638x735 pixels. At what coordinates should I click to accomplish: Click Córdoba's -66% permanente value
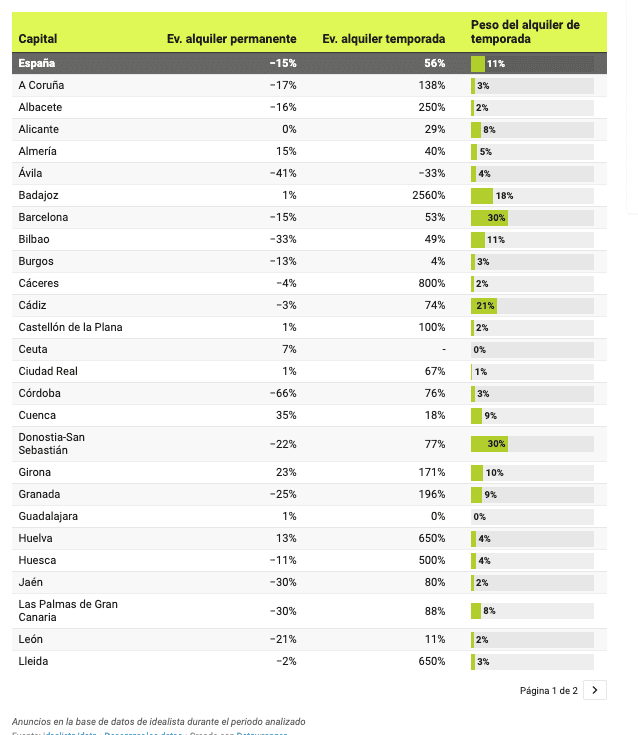(283, 393)
